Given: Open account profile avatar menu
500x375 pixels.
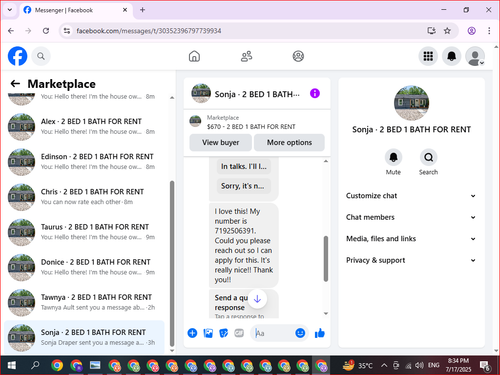Looking at the screenshot, I should tap(475, 56).
